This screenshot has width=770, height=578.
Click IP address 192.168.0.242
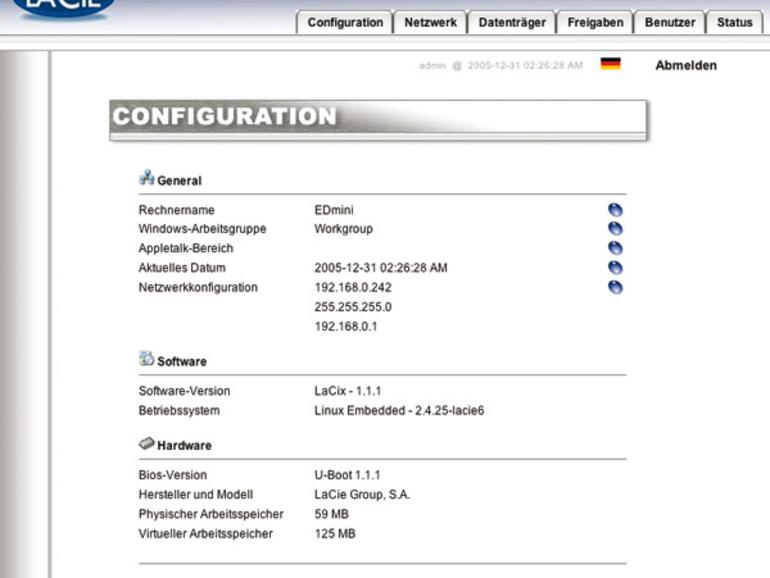coord(353,287)
